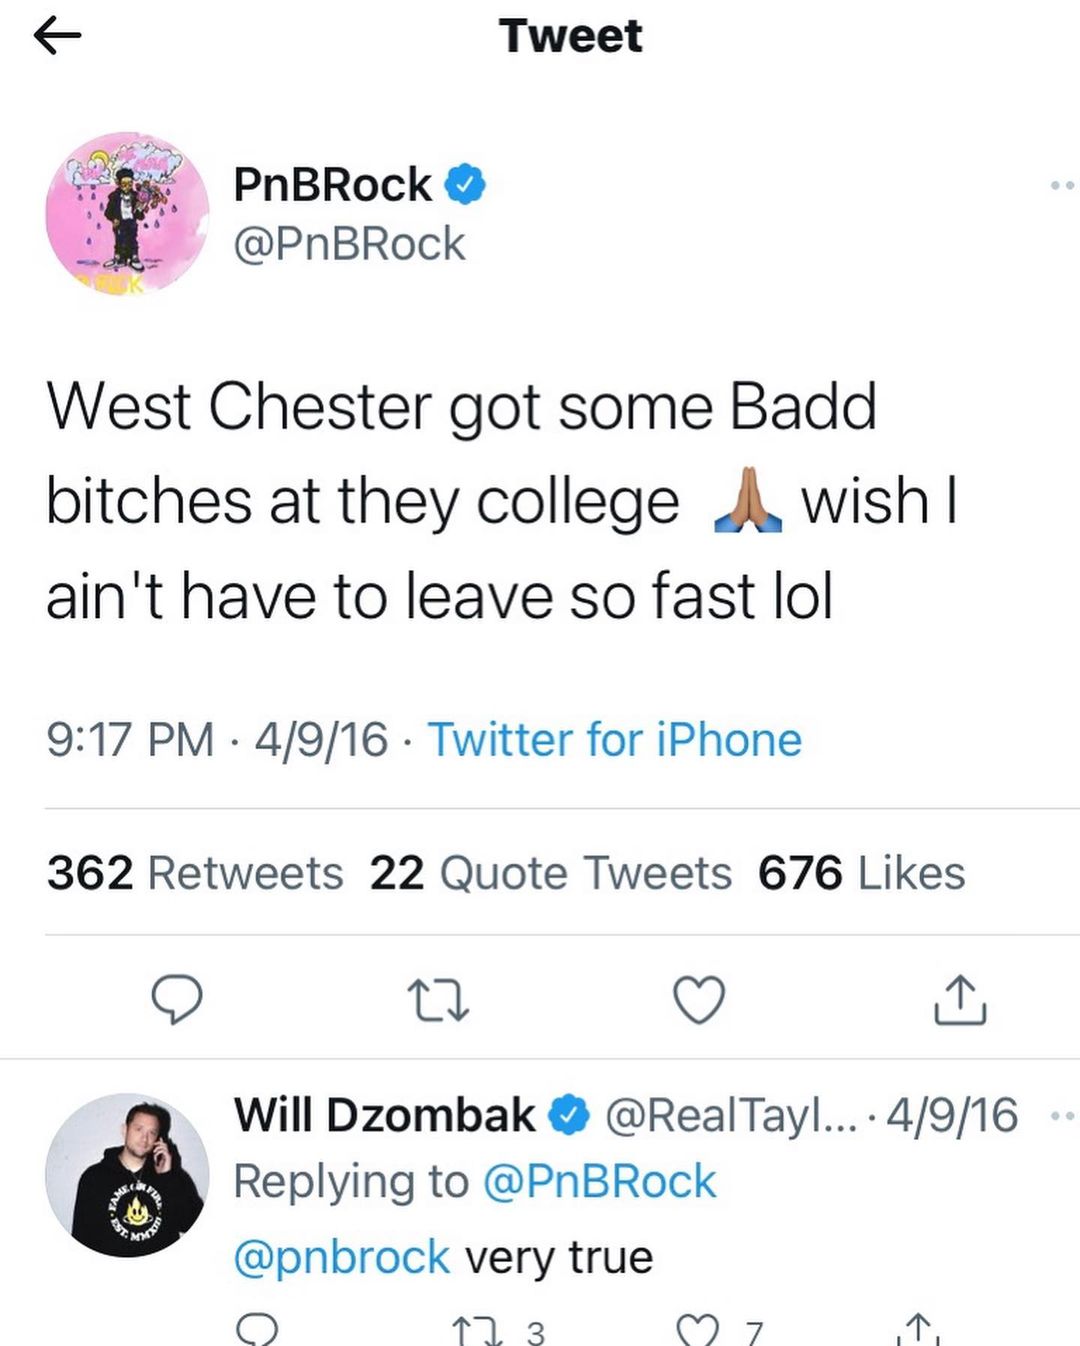Tap the @pnbrock mention in the reply
The height and width of the screenshot is (1346, 1080).
pyautogui.click(x=341, y=1257)
